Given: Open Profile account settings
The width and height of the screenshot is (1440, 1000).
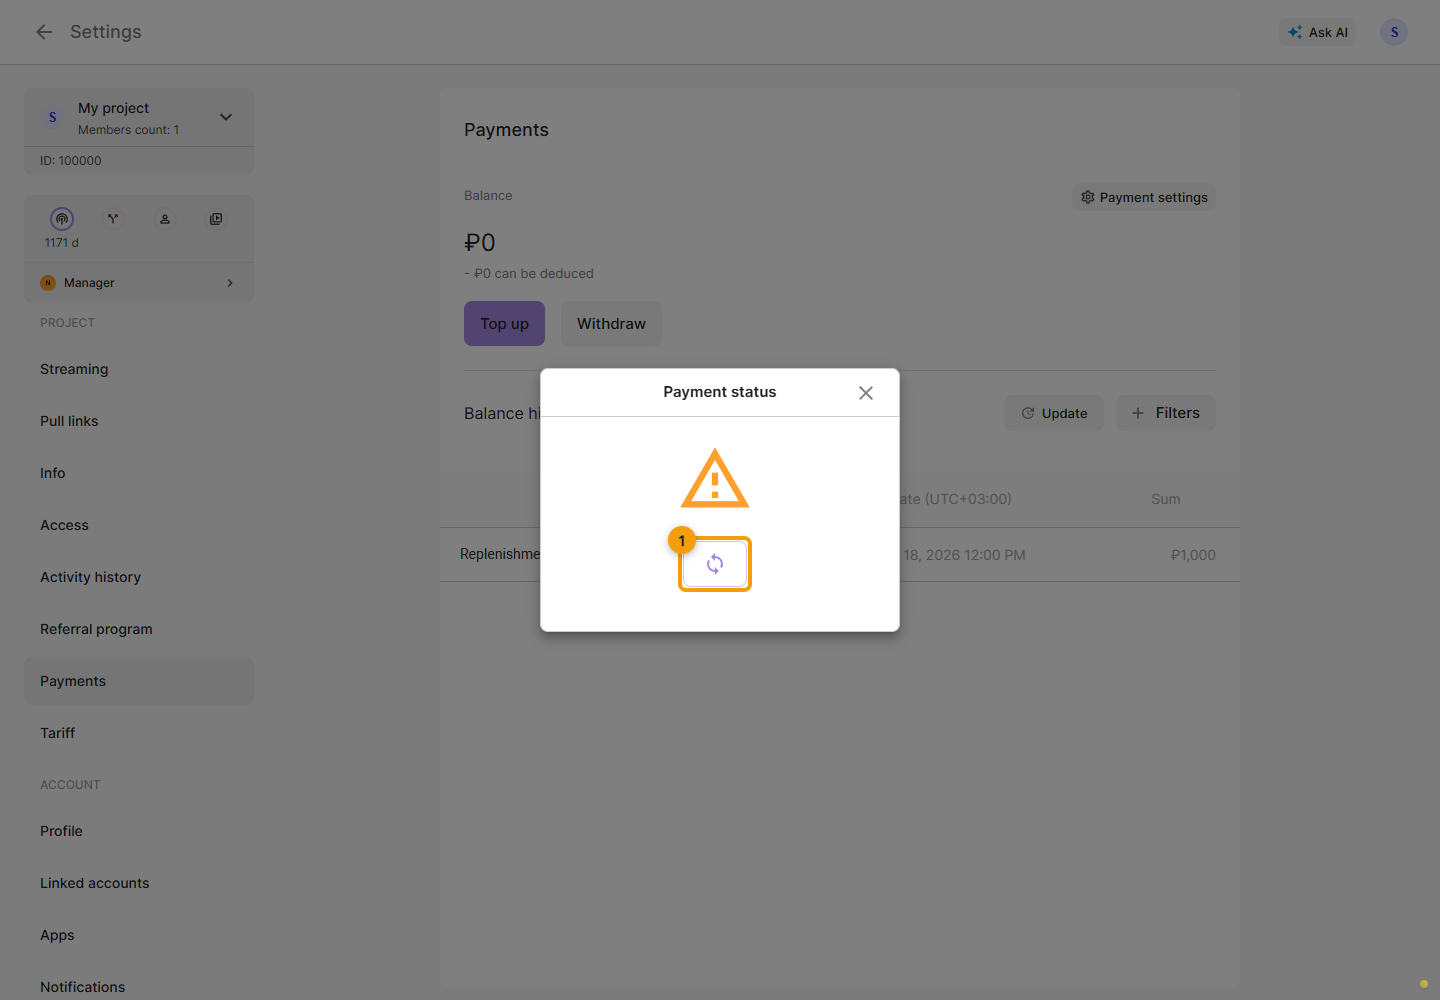Looking at the screenshot, I should click(x=139, y=831).
